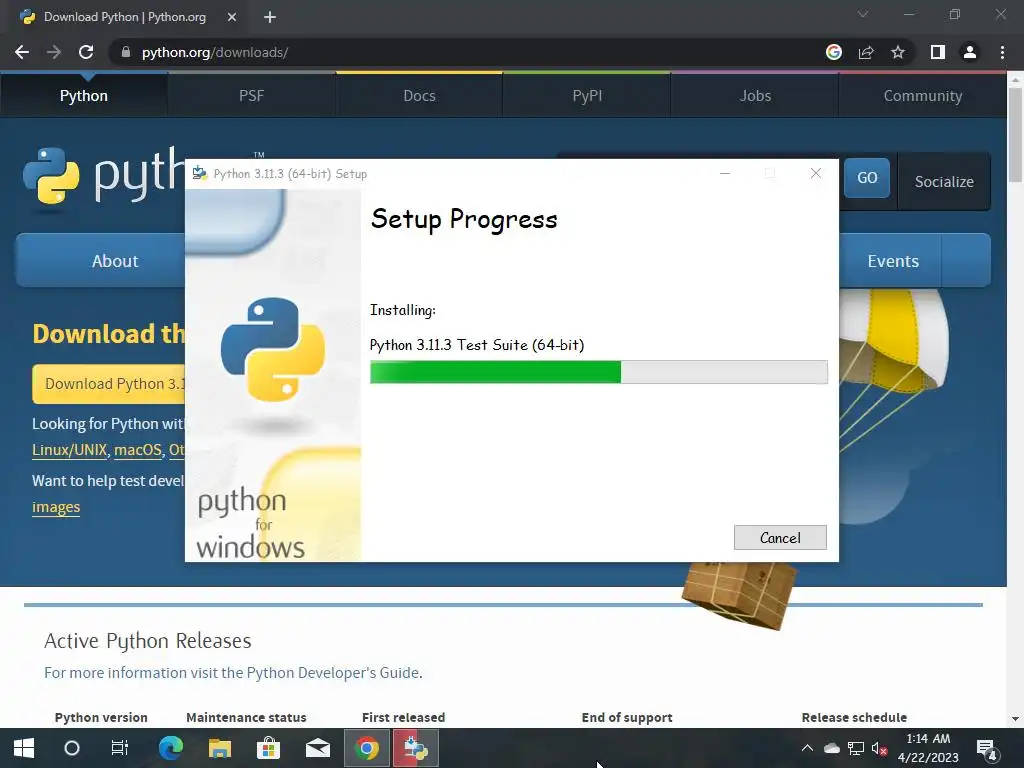Open Task View on the taskbar
The image size is (1024, 768).
120,748
